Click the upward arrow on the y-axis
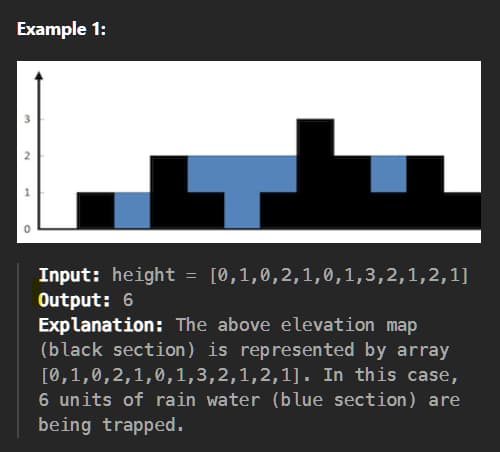This screenshot has width=500, height=452. (x=39, y=76)
